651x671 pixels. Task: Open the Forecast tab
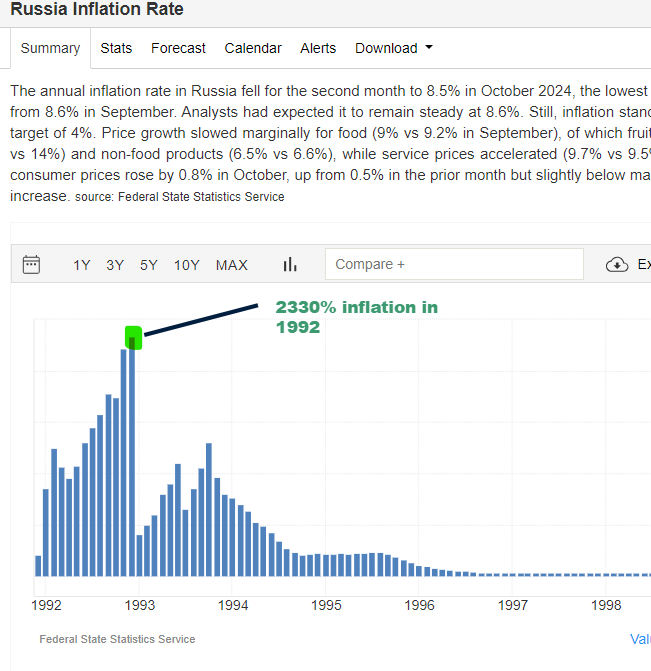tap(178, 48)
